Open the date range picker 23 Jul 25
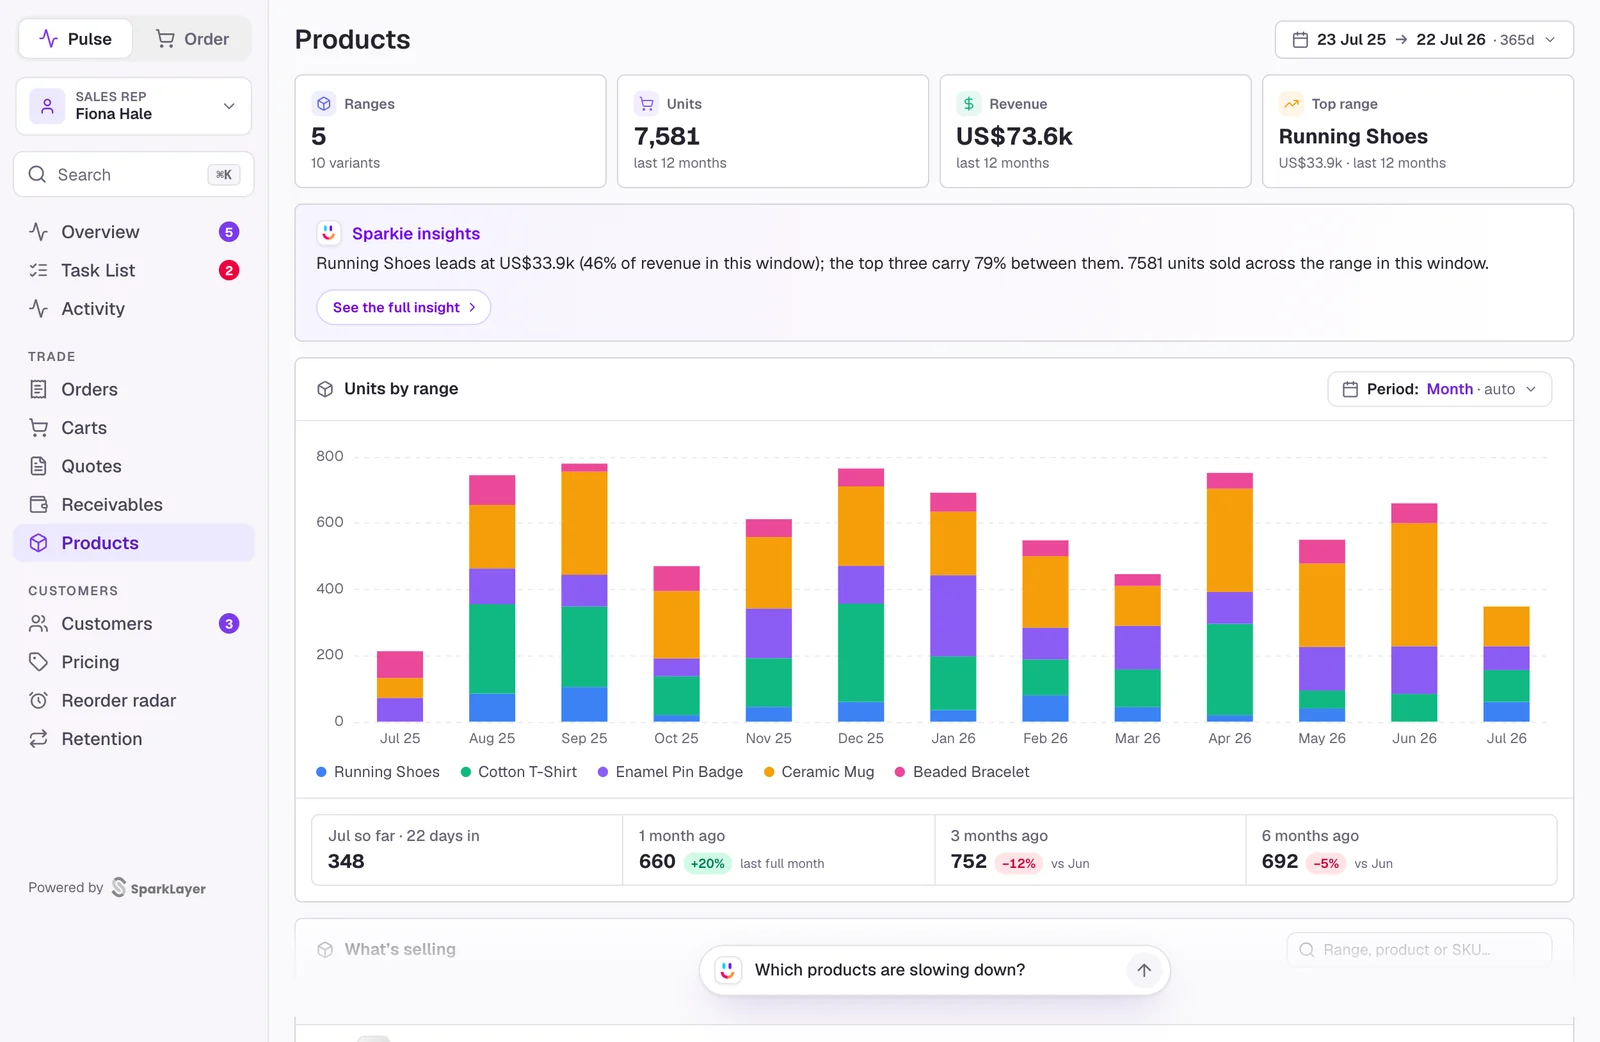This screenshot has height=1042, width=1600. (x=1424, y=40)
